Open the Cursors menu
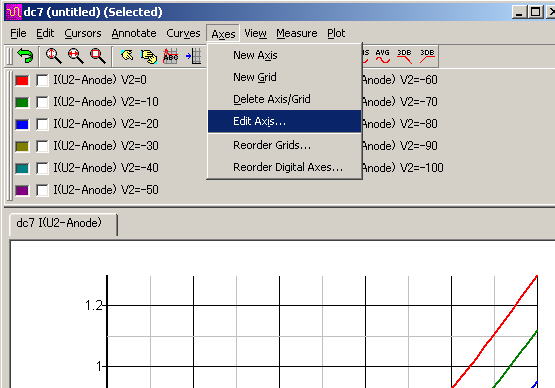555x388 pixels. [83, 33]
